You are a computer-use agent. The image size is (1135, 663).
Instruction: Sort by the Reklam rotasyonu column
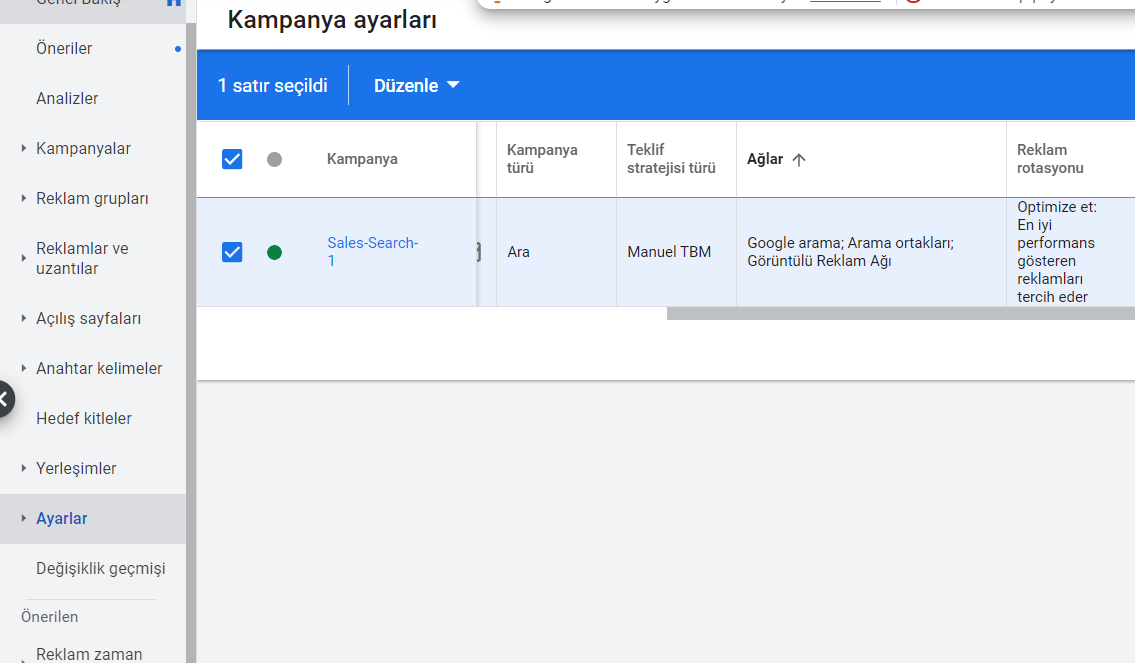(x=1050, y=159)
